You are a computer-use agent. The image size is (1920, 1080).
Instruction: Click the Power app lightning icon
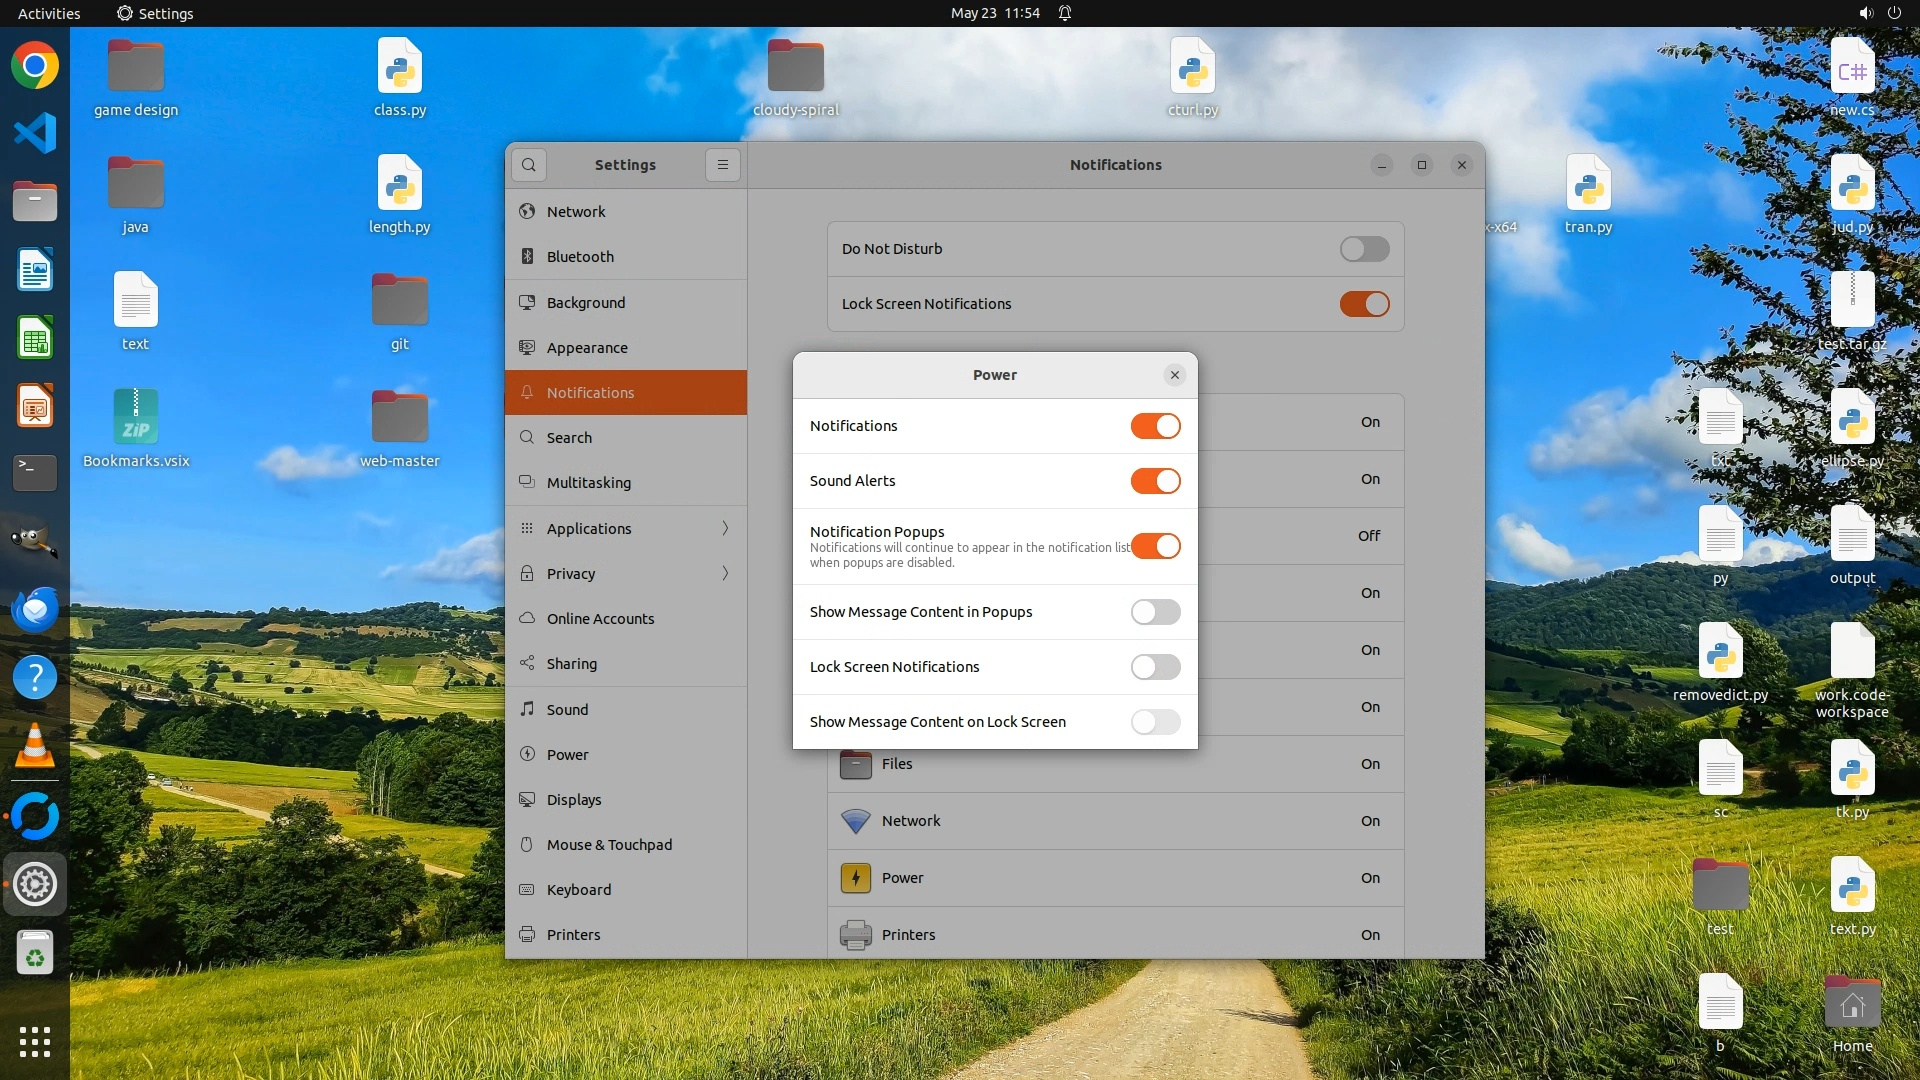pos(855,878)
